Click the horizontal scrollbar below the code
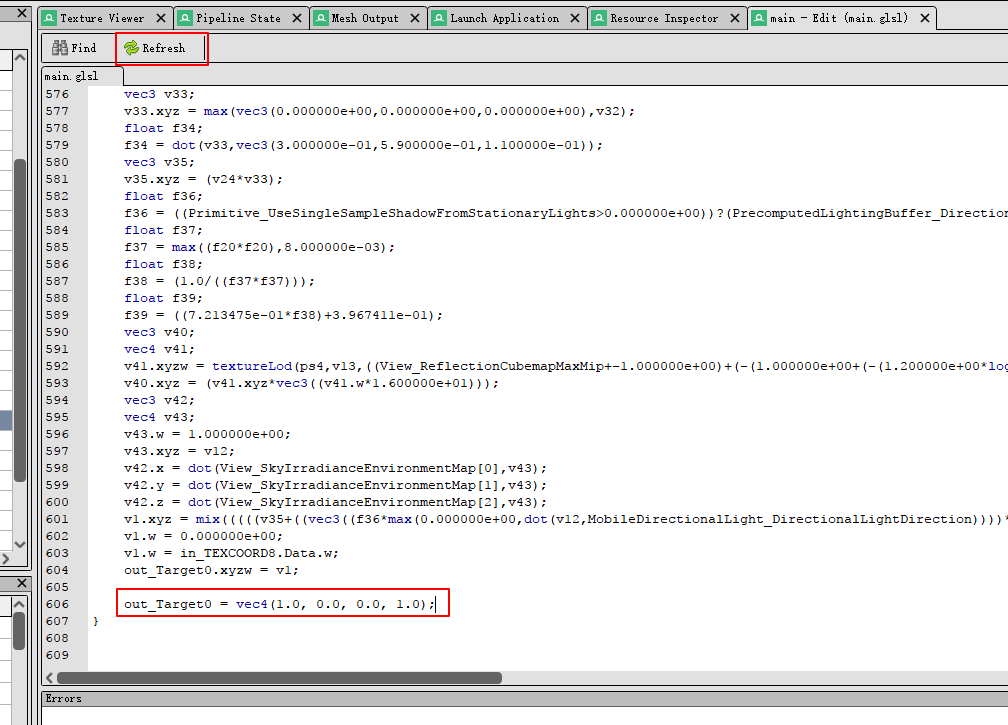 (280, 677)
